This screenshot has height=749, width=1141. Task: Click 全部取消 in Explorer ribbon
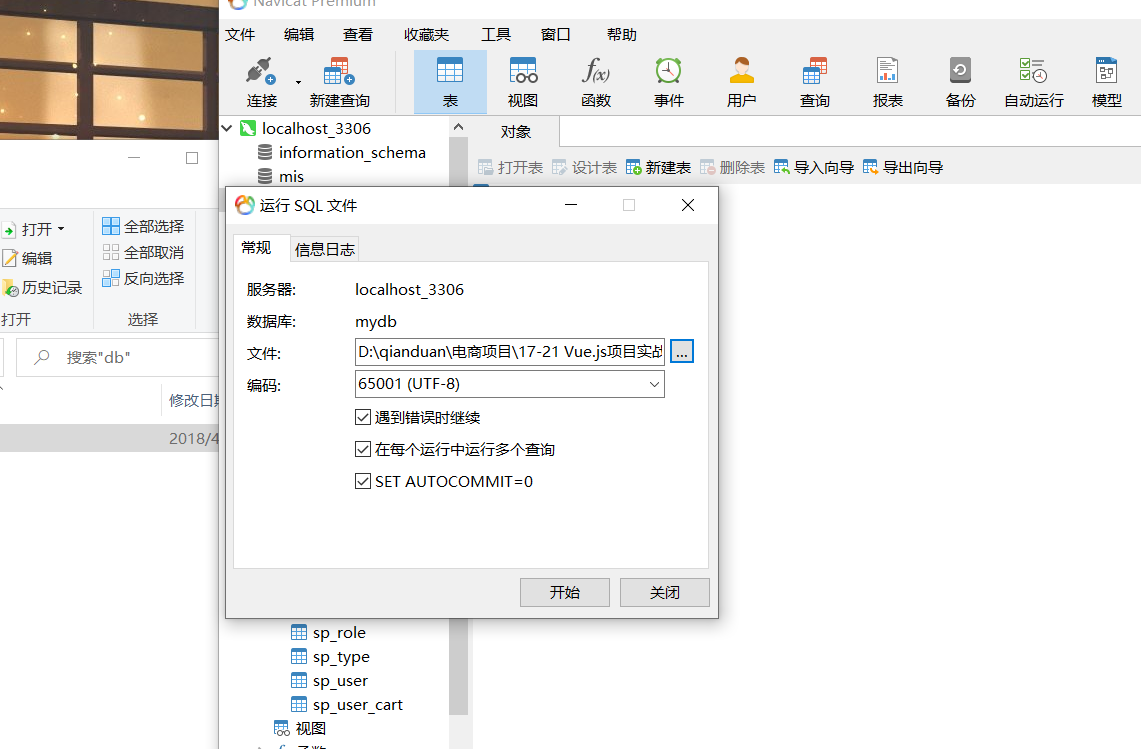click(x=143, y=253)
